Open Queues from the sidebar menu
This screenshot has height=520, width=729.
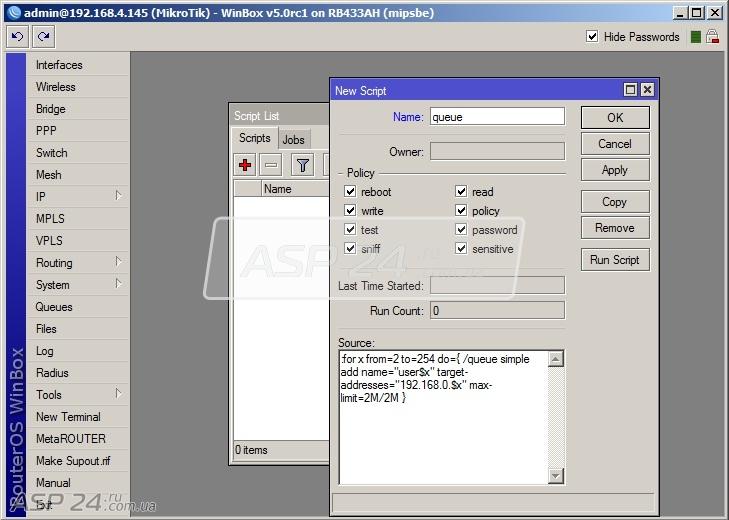tap(54, 307)
